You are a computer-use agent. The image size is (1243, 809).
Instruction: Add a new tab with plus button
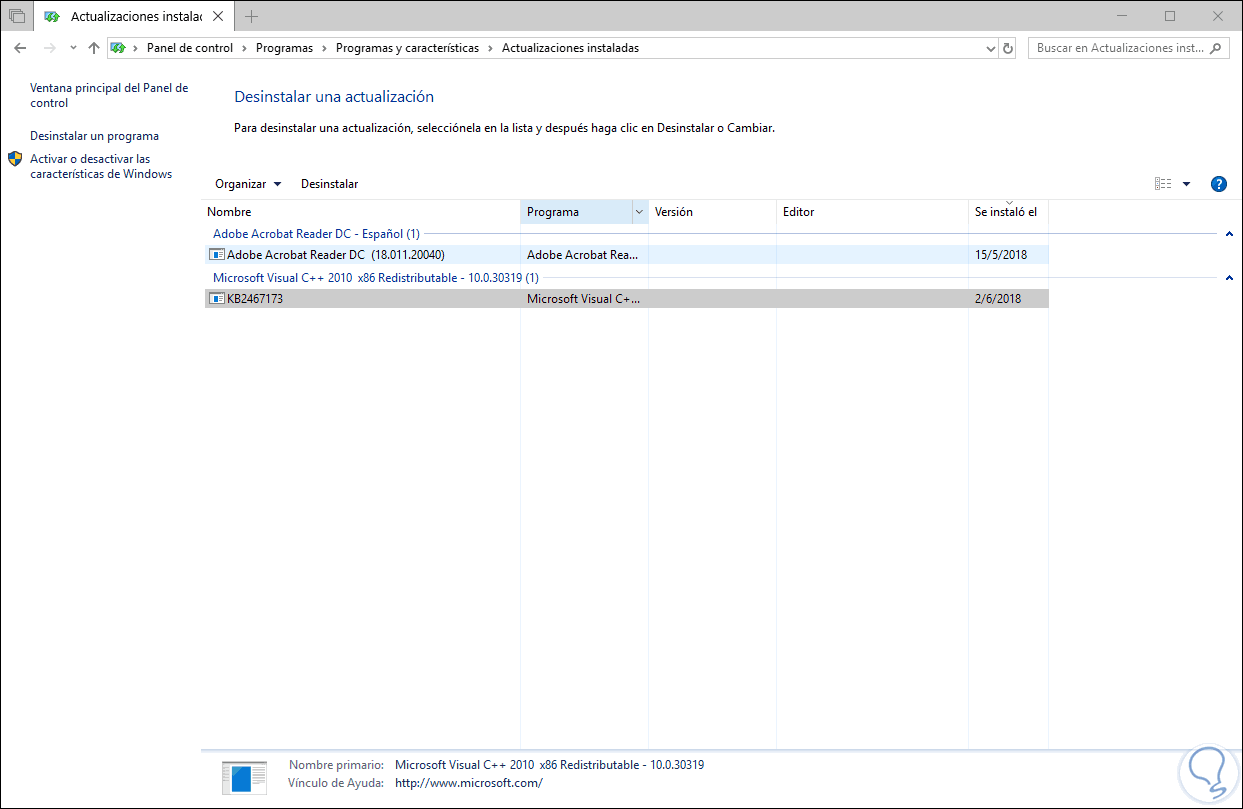(x=251, y=16)
